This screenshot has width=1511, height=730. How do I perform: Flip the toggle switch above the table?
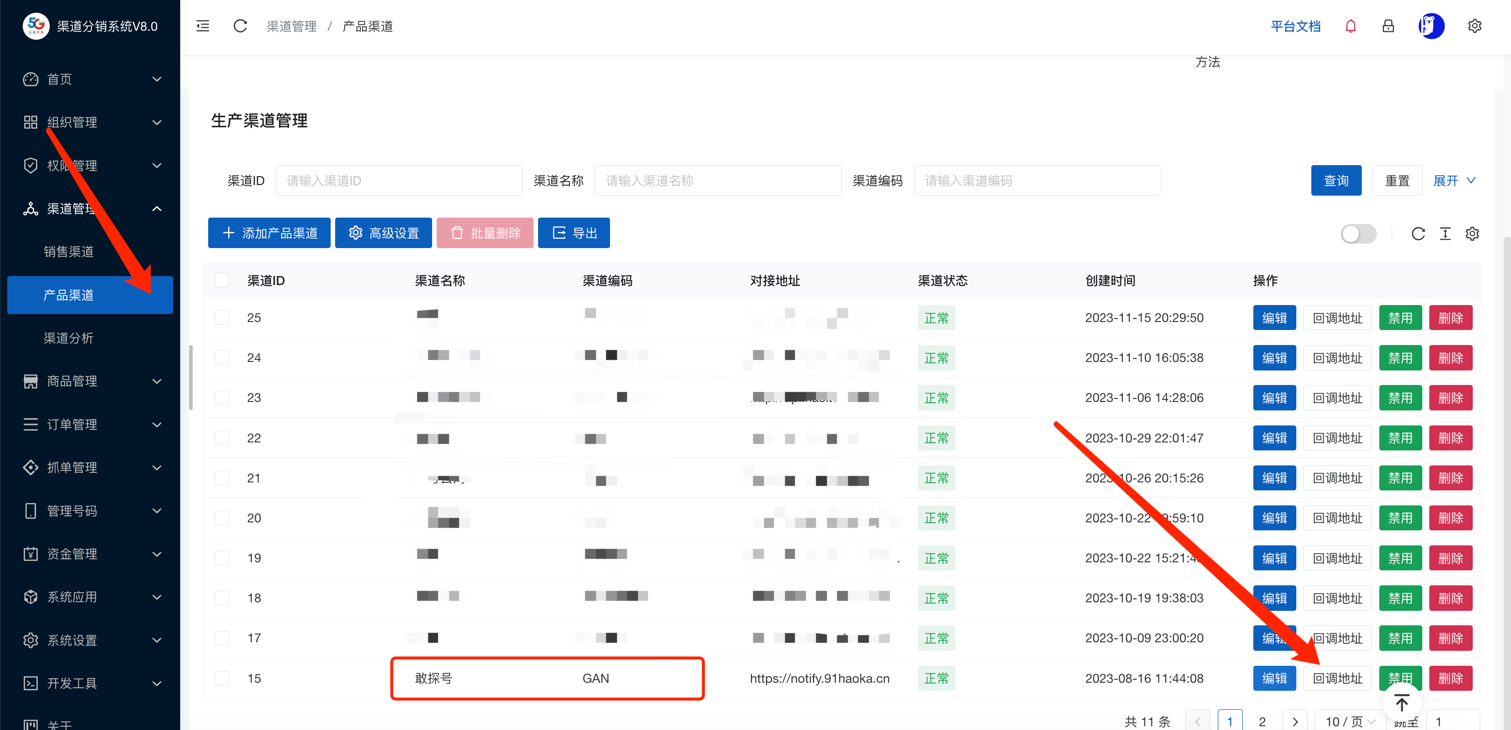pyautogui.click(x=1358, y=233)
